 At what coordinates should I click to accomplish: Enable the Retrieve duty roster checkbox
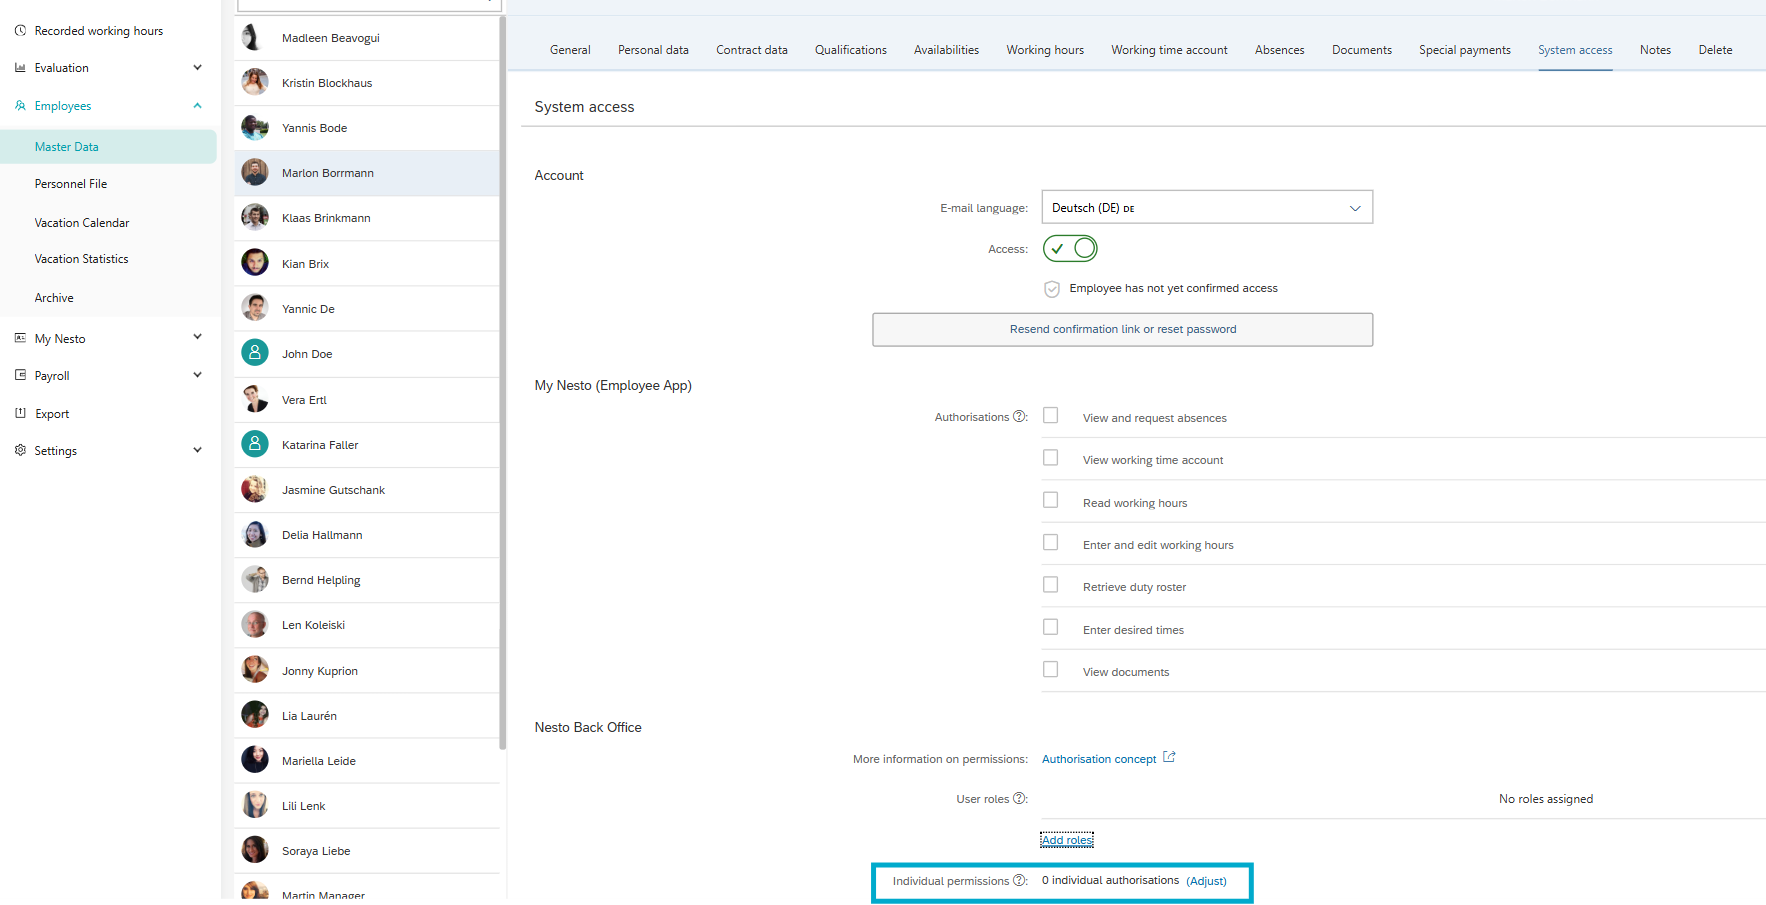1050,585
